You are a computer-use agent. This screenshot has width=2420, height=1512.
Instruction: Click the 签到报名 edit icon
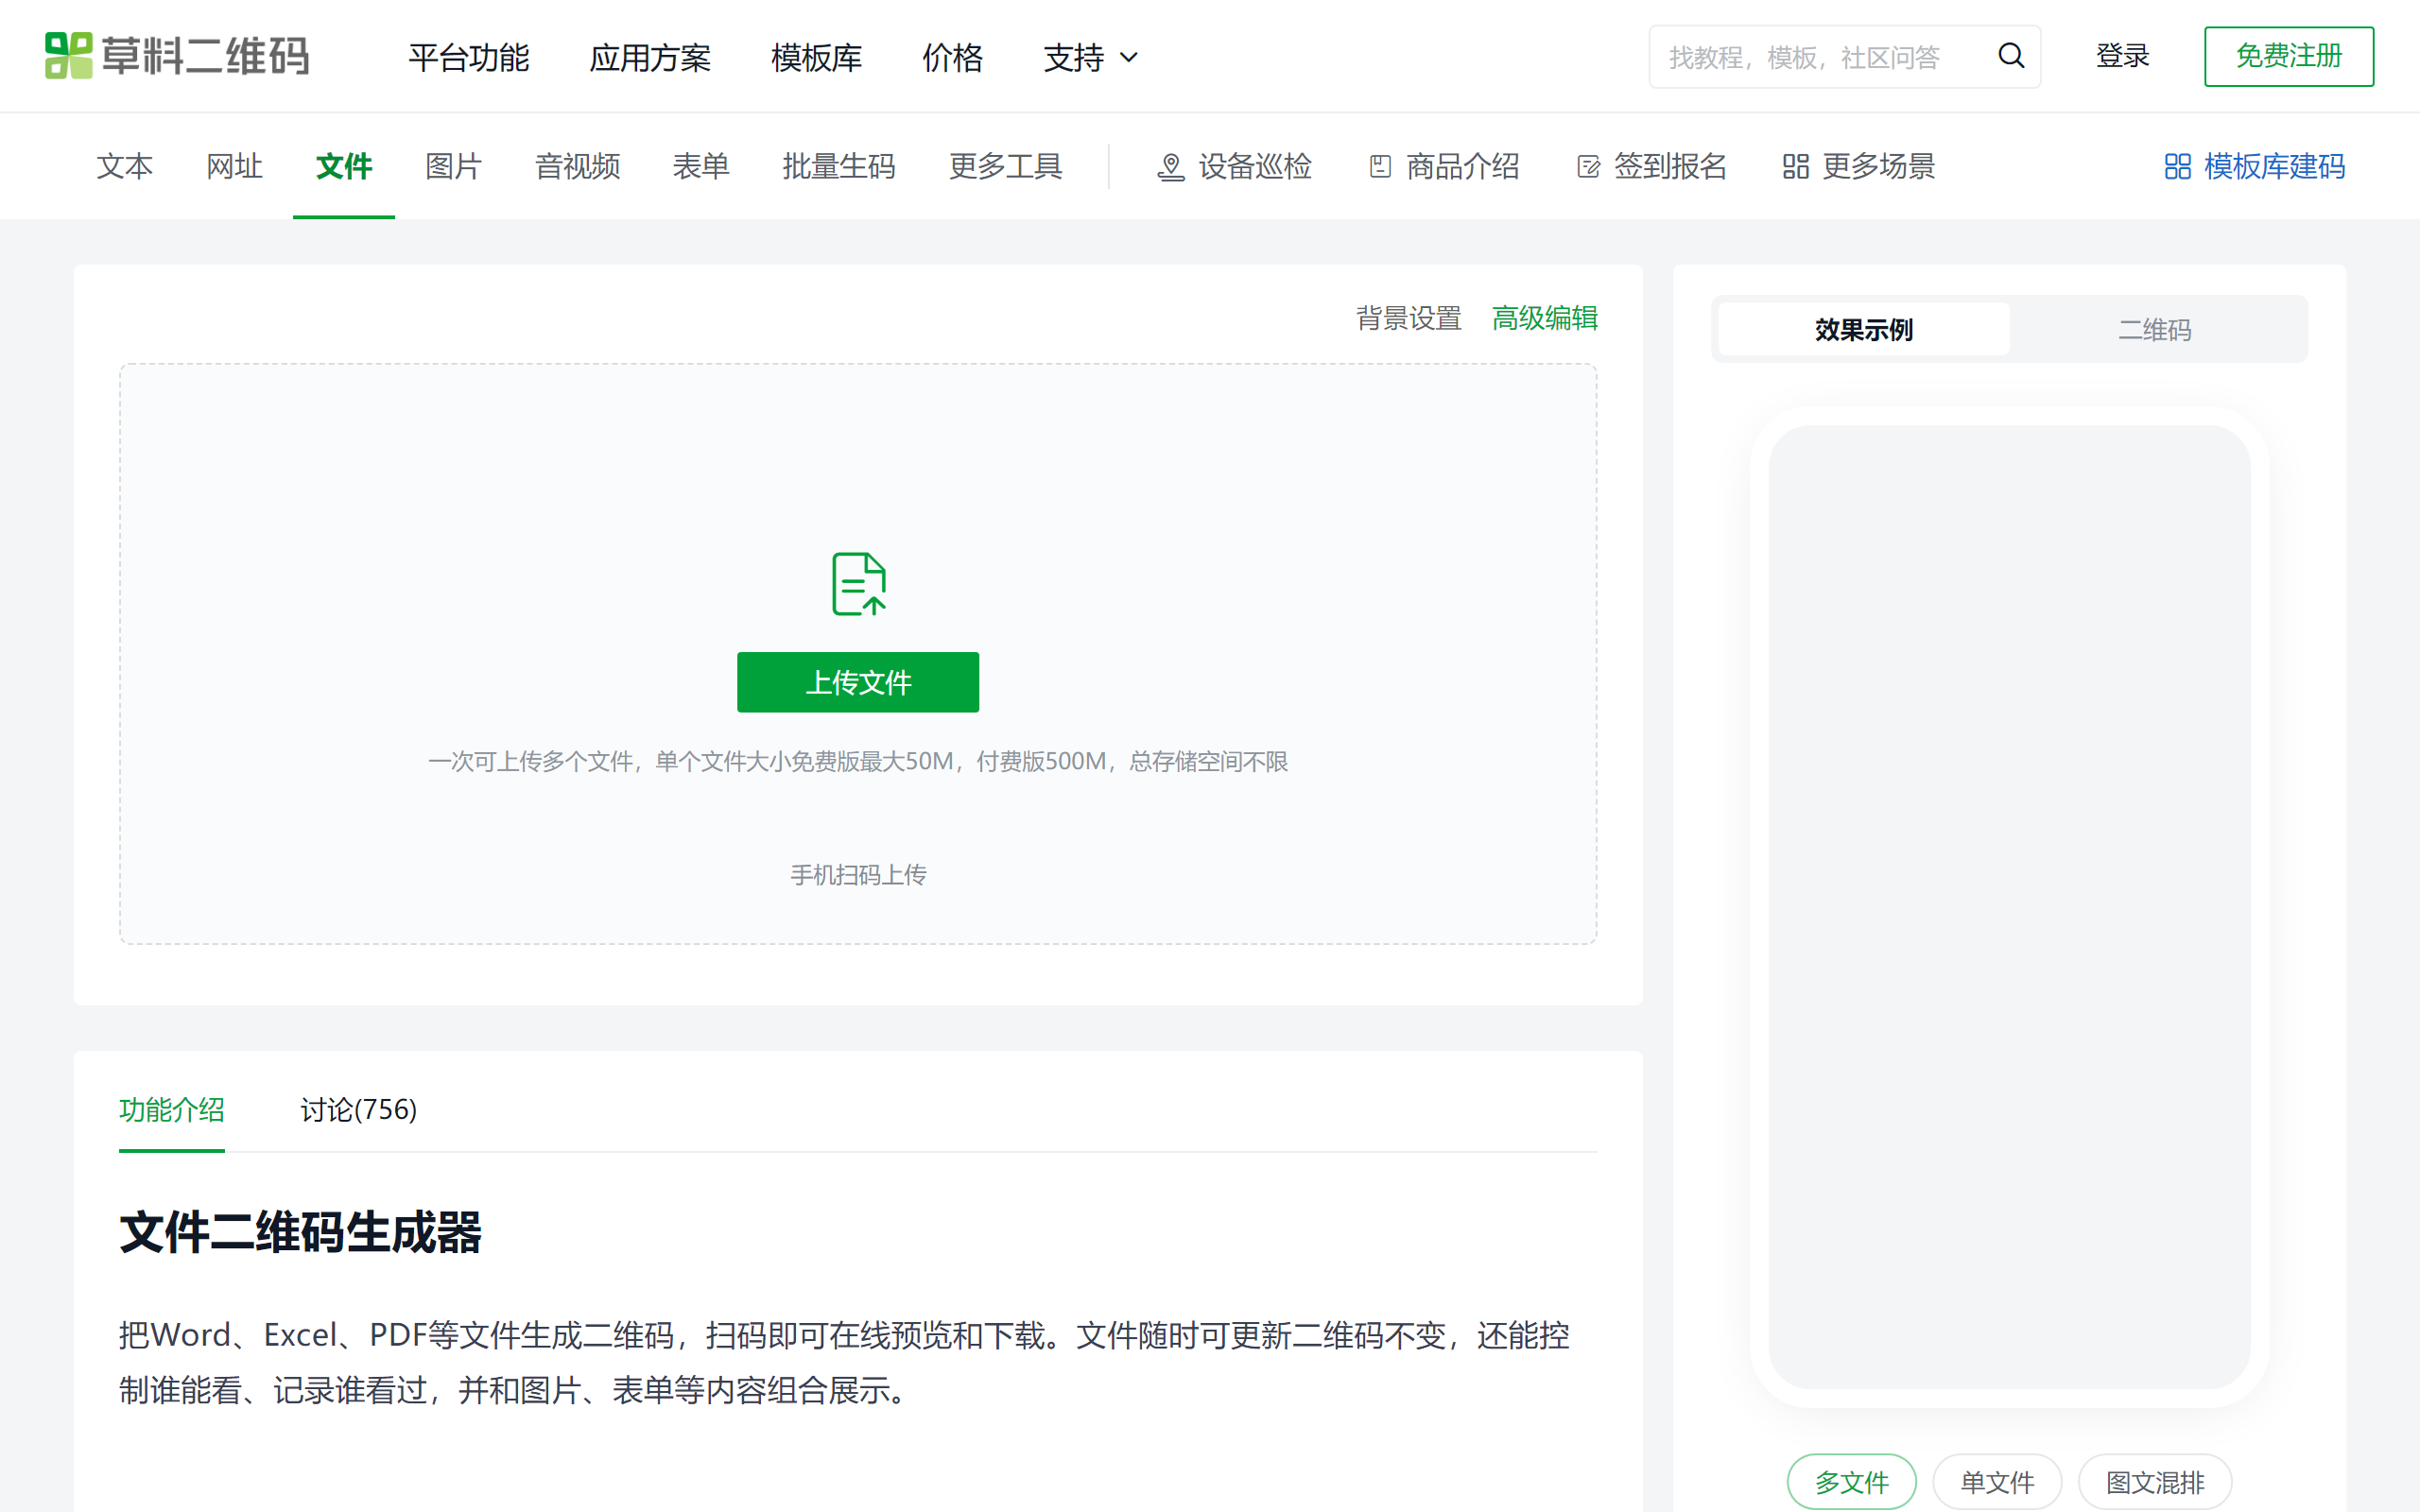click(x=1588, y=167)
